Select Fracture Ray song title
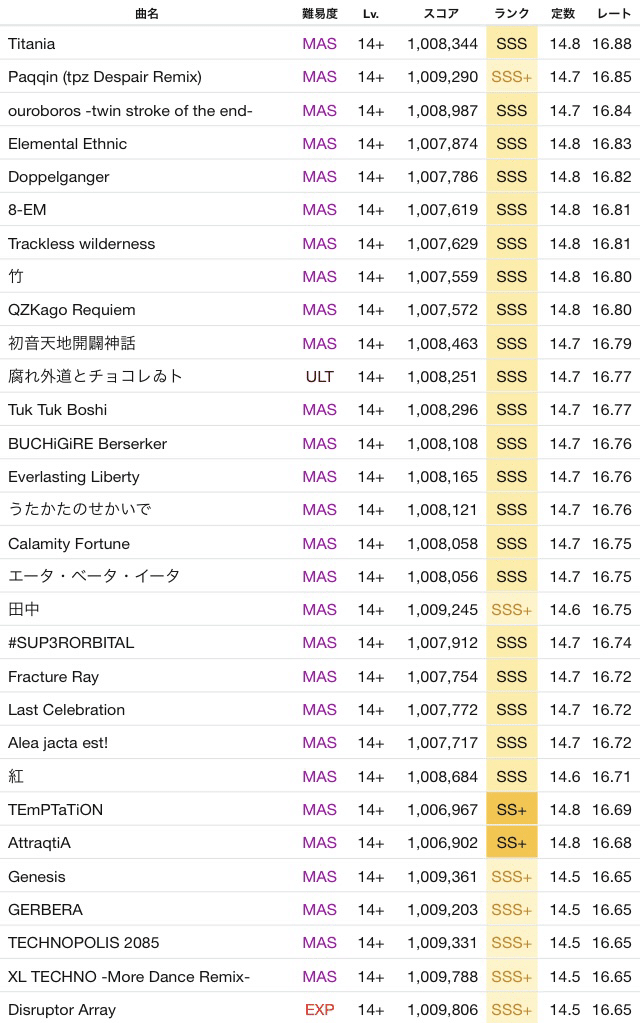Screen dimensions: 640x1023 [x=53, y=677]
